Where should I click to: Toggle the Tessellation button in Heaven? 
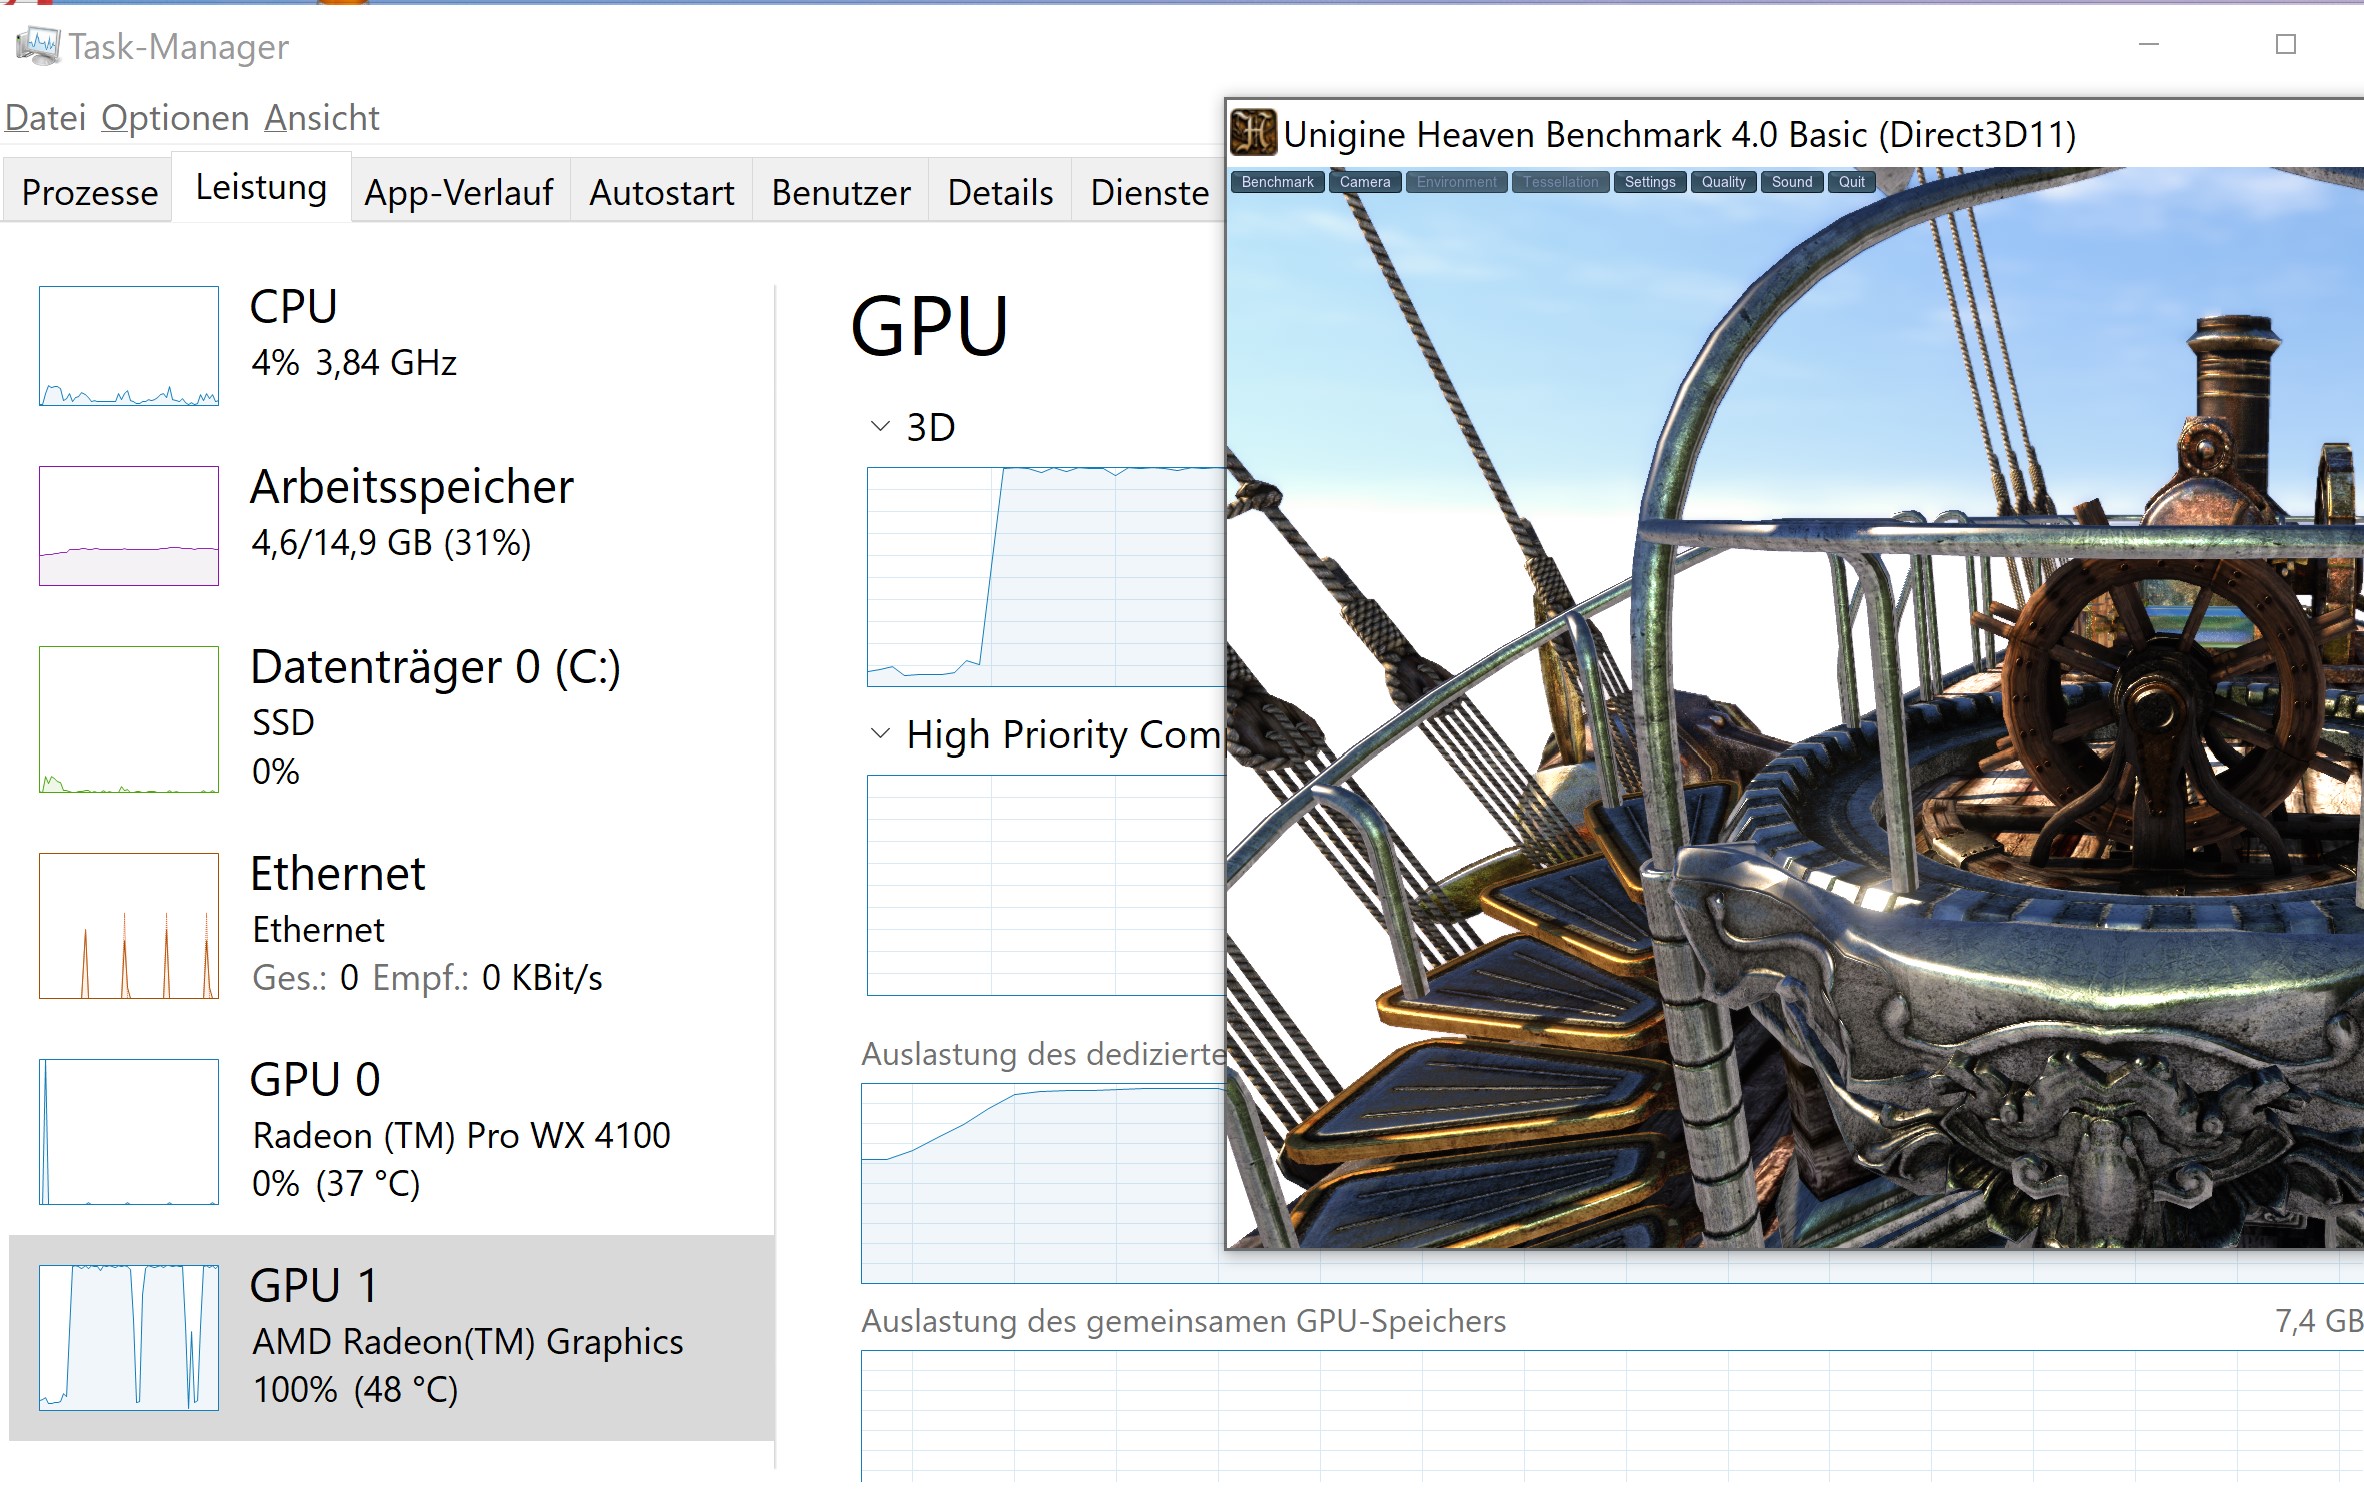(1560, 182)
